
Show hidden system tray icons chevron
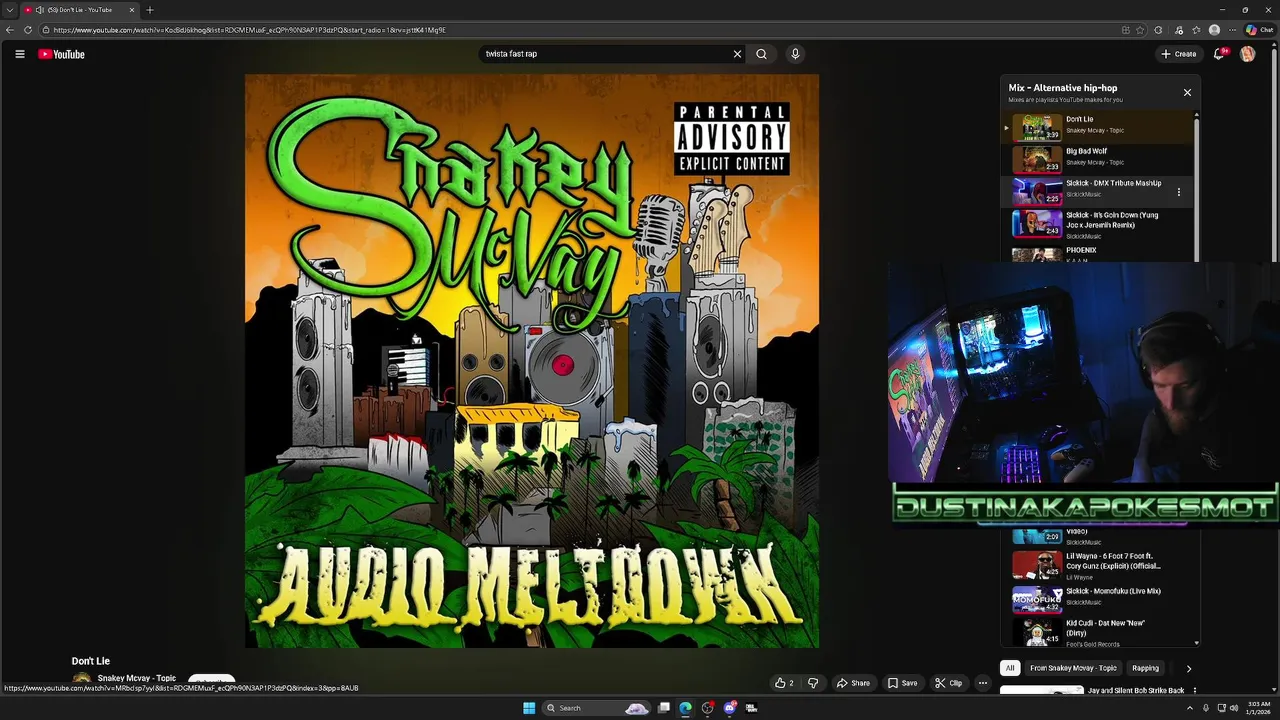(x=1191, y=708)
